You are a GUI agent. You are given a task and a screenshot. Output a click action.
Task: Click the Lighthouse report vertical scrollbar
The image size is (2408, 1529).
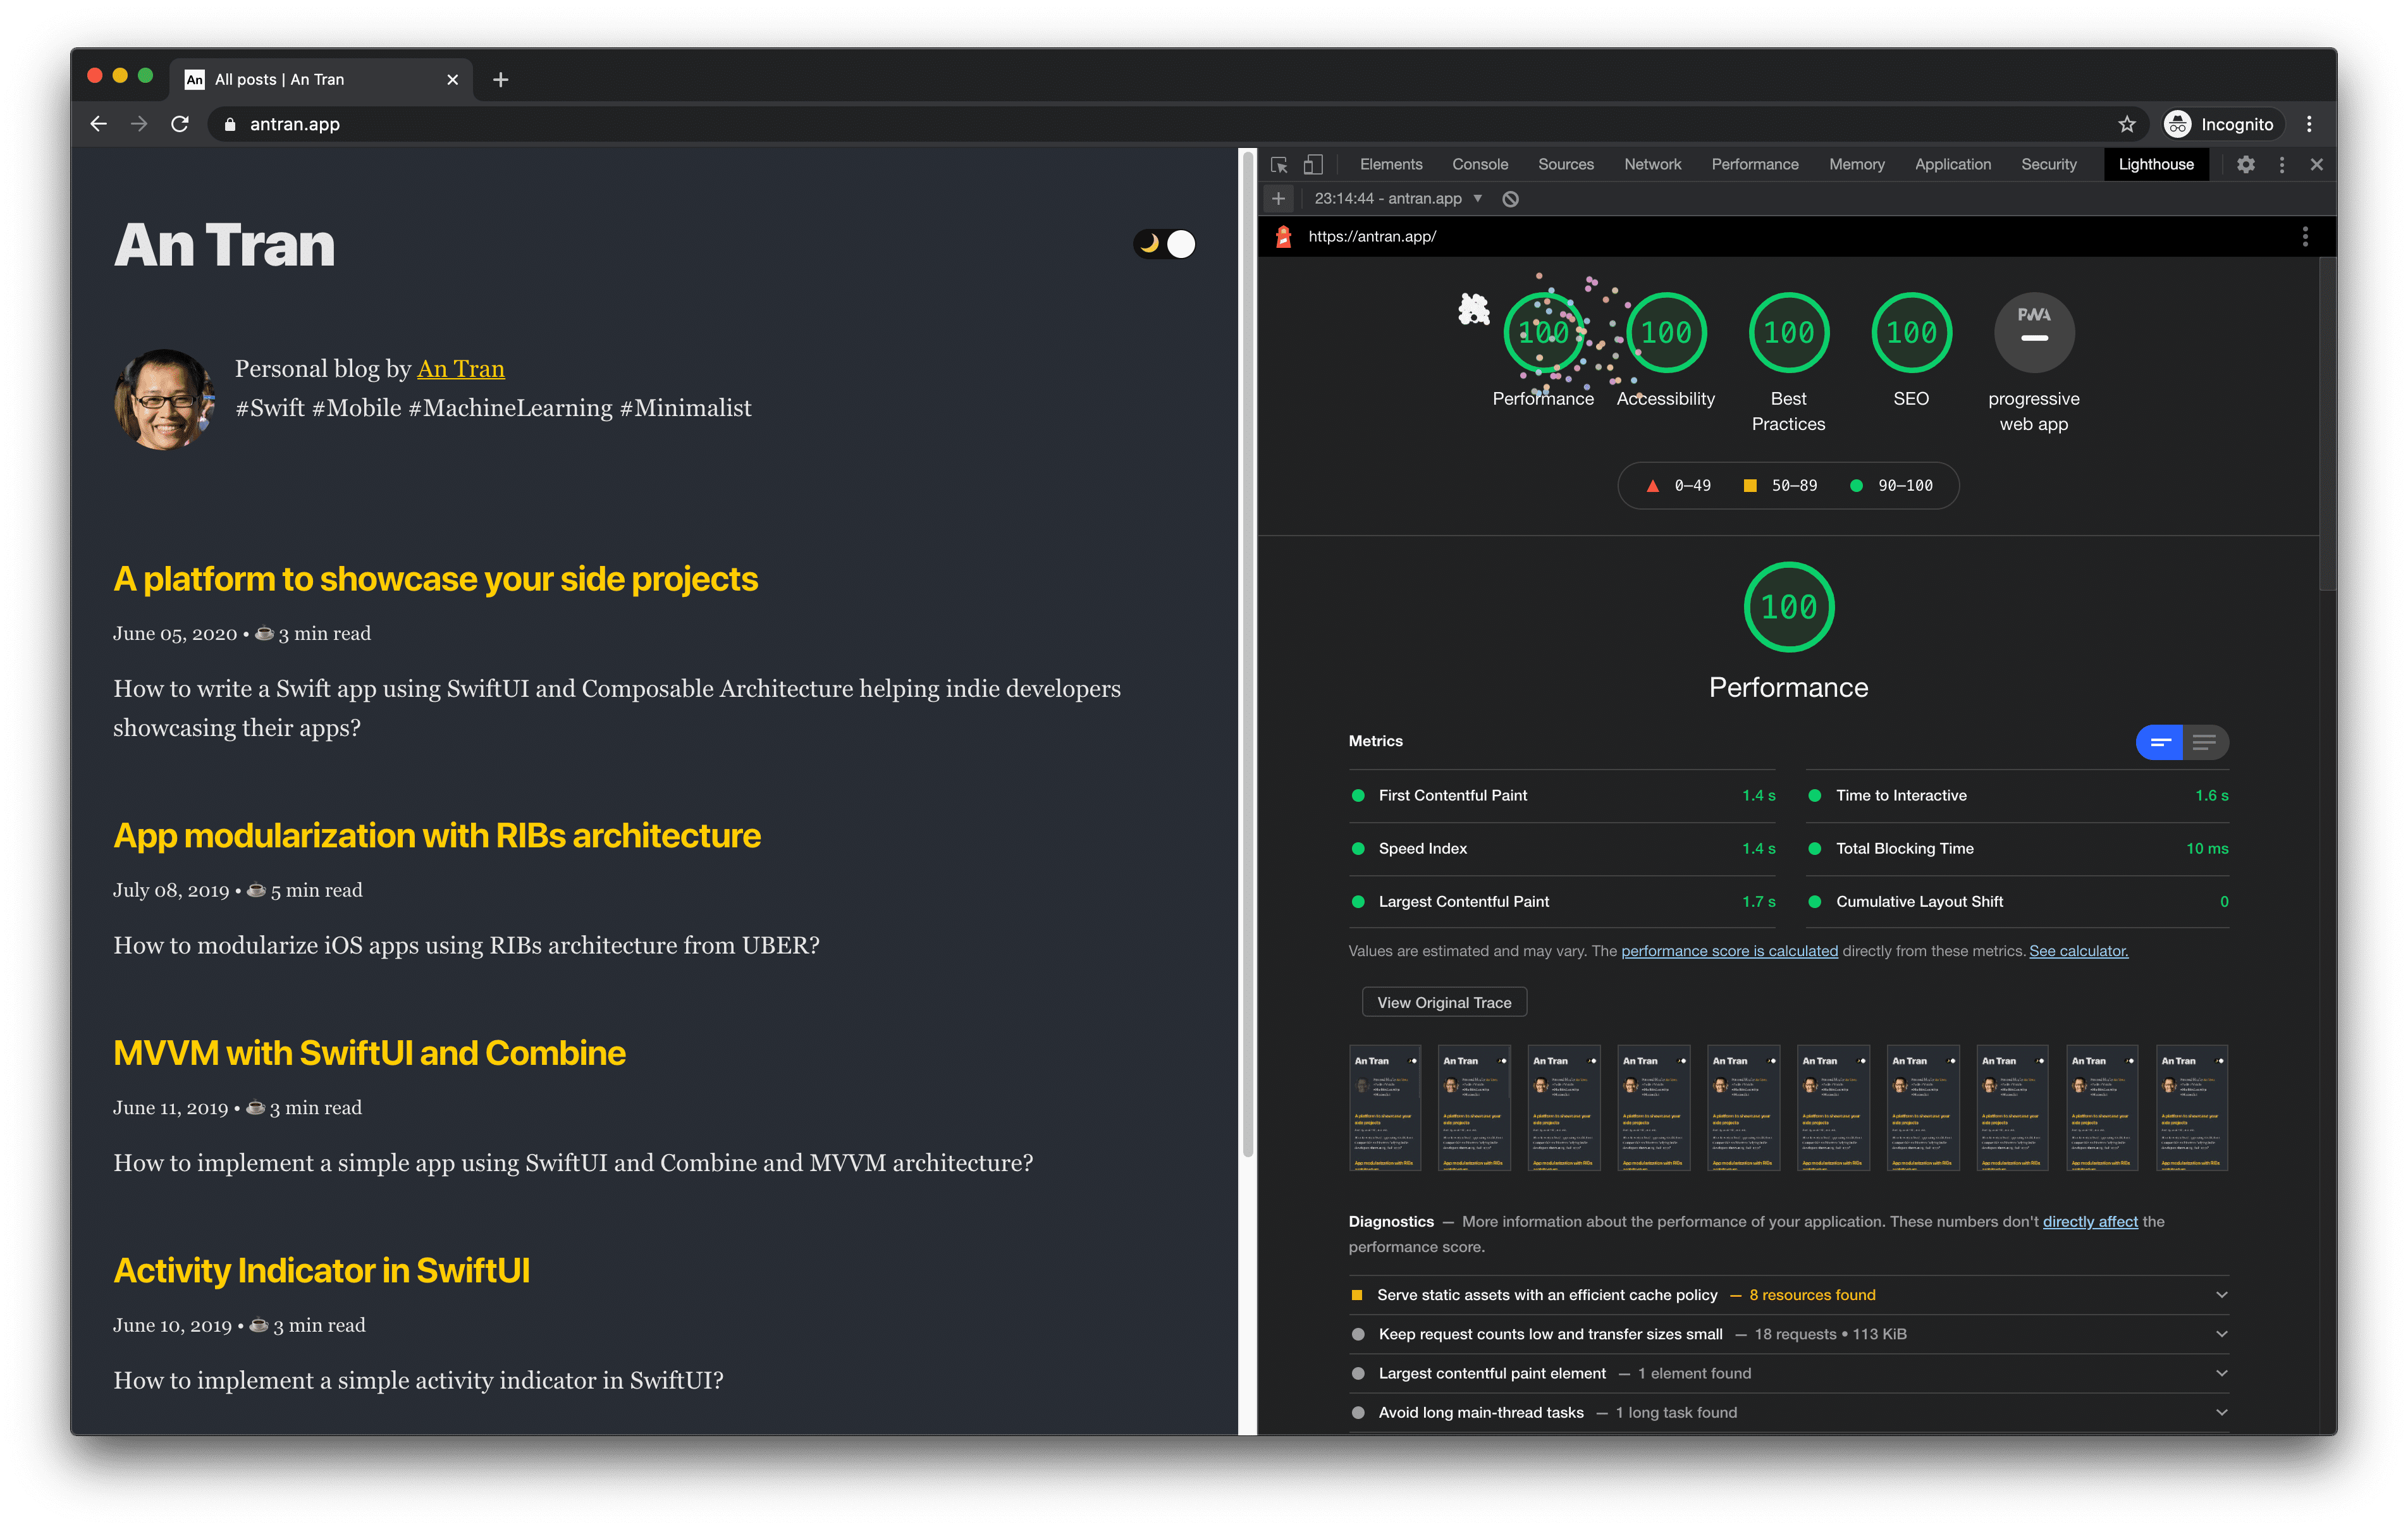(2328, 425)
